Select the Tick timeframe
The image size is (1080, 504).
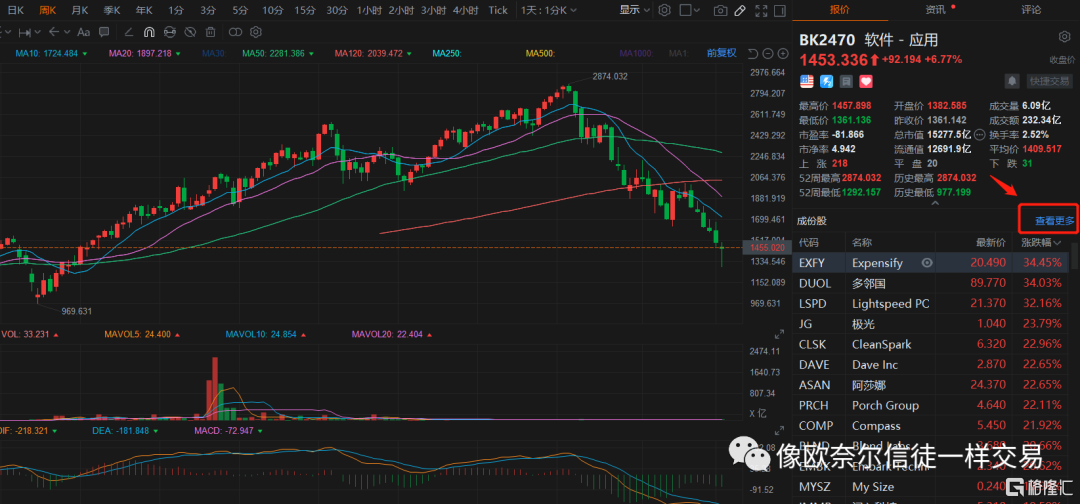(498, 10)
